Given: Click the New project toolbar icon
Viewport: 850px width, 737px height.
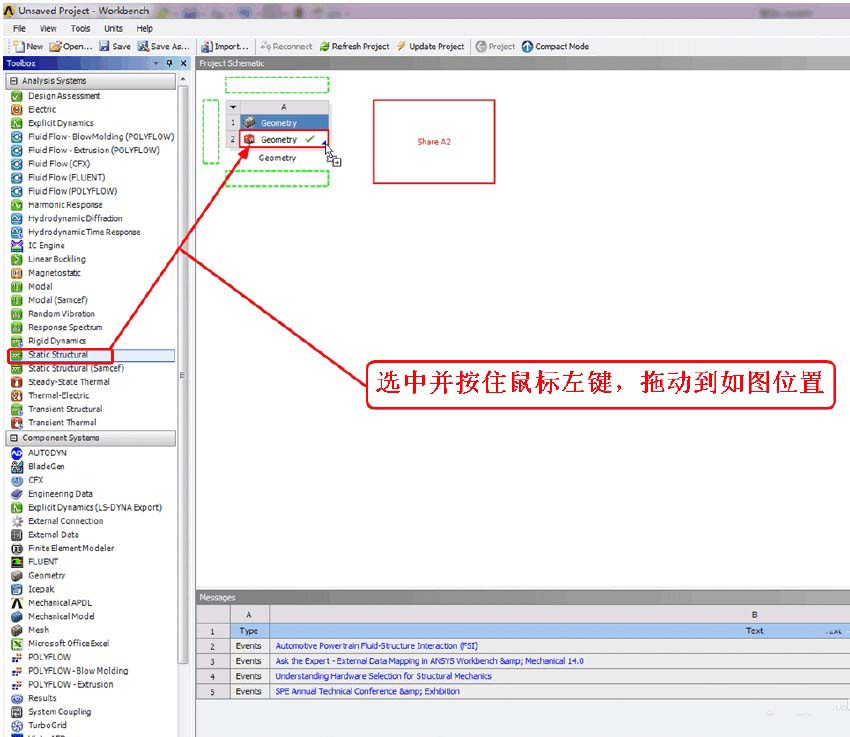Looking at the screenshot, I should [x=18, y=46].
